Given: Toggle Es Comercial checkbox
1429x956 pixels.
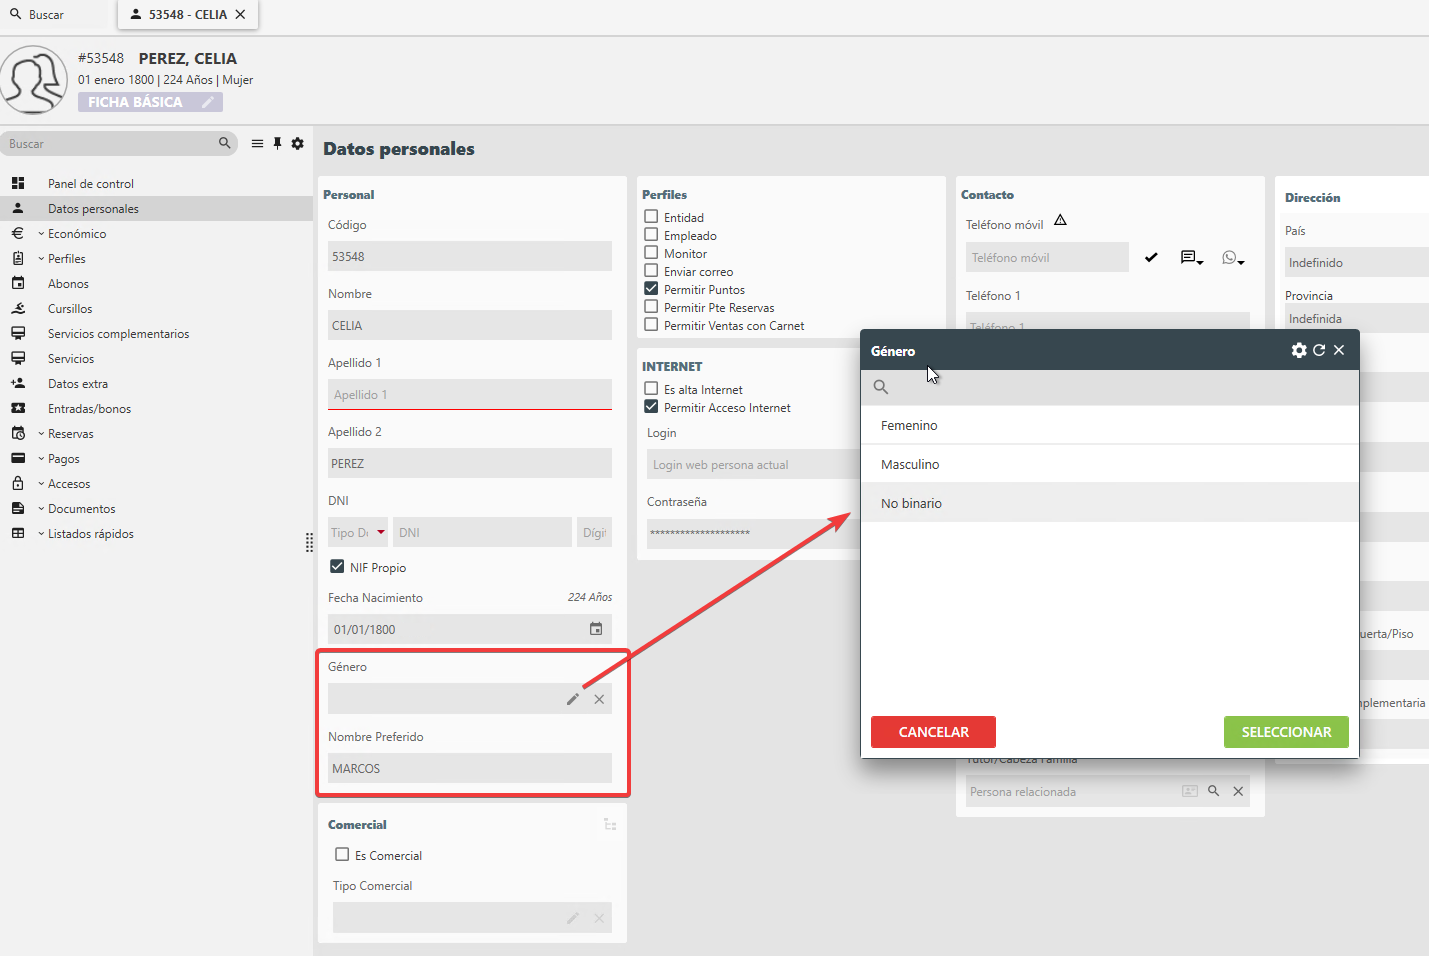Looking at the screenshot, I should click(342, 855).
